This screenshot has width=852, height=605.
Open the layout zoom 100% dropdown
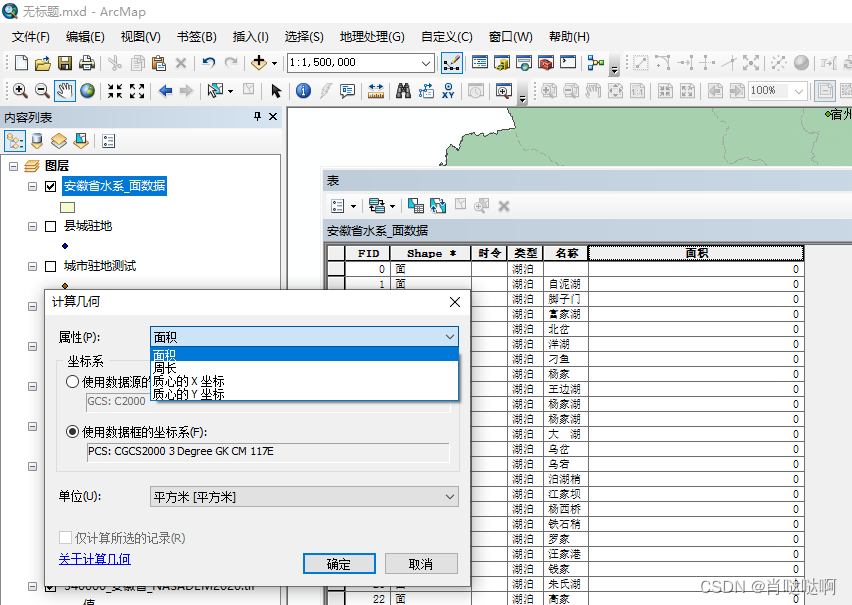pyautogui.click(x=798, y=91)
